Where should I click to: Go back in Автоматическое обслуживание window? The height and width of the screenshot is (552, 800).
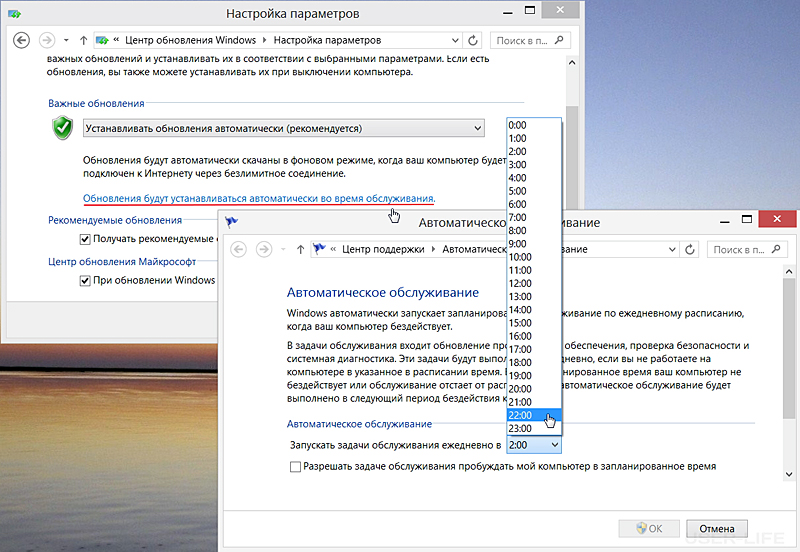[x=238, y=249]
